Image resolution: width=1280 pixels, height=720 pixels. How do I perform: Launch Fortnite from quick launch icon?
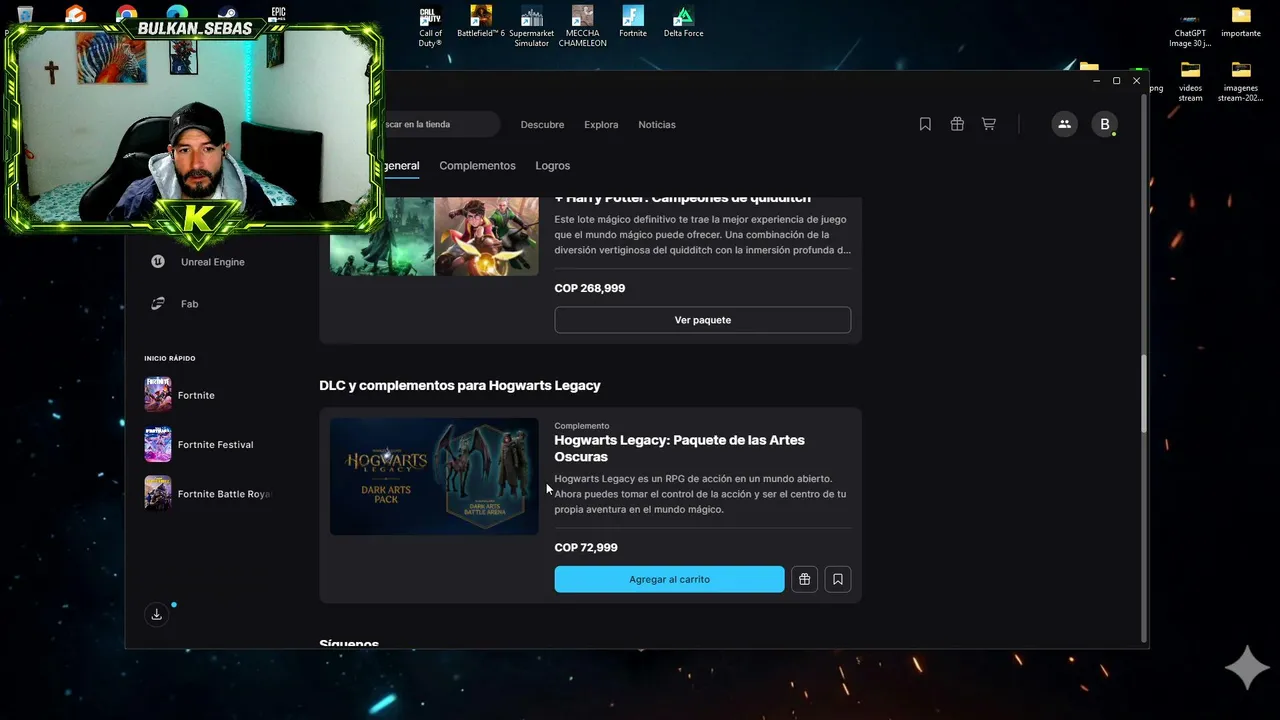(x=158, y=395)
